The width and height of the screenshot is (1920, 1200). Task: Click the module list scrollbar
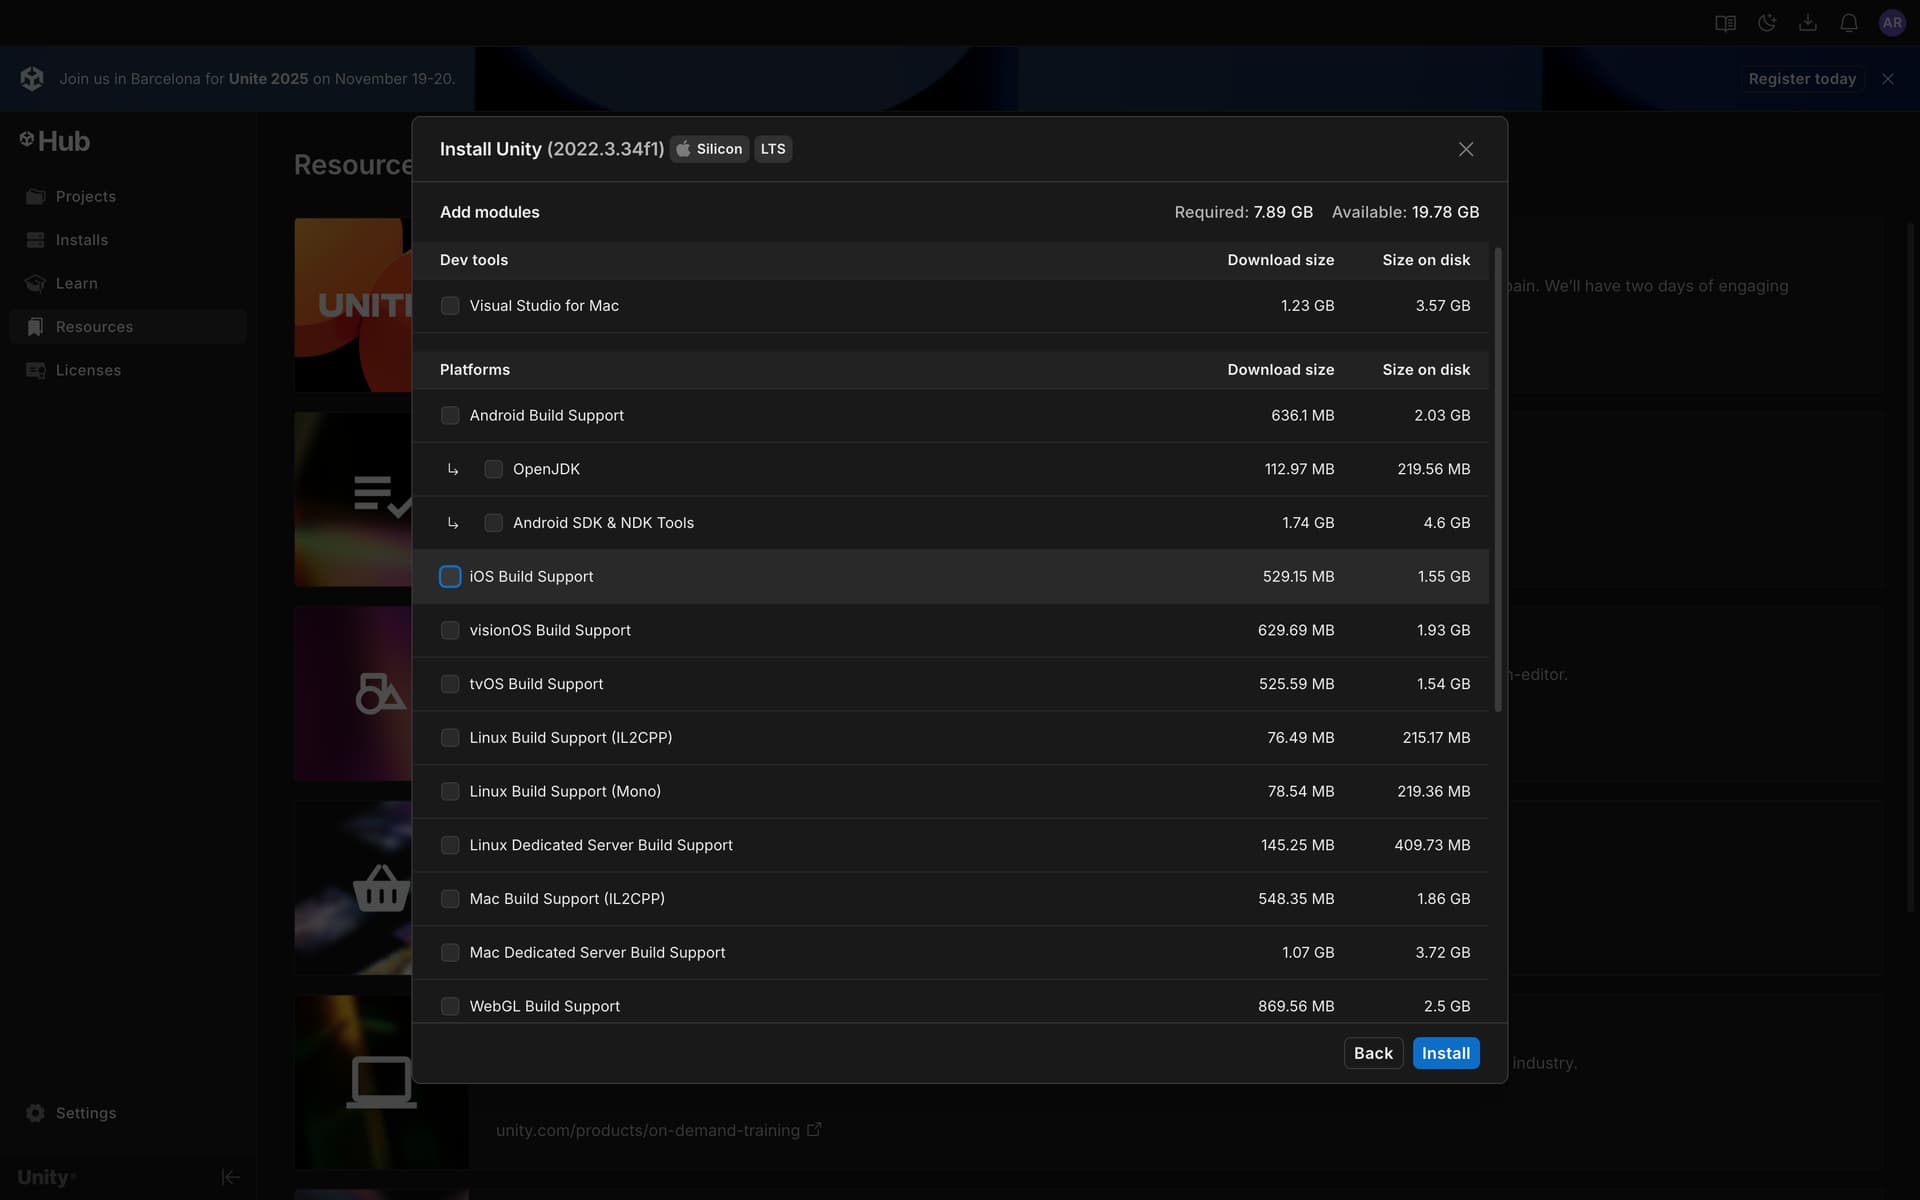1498,480
